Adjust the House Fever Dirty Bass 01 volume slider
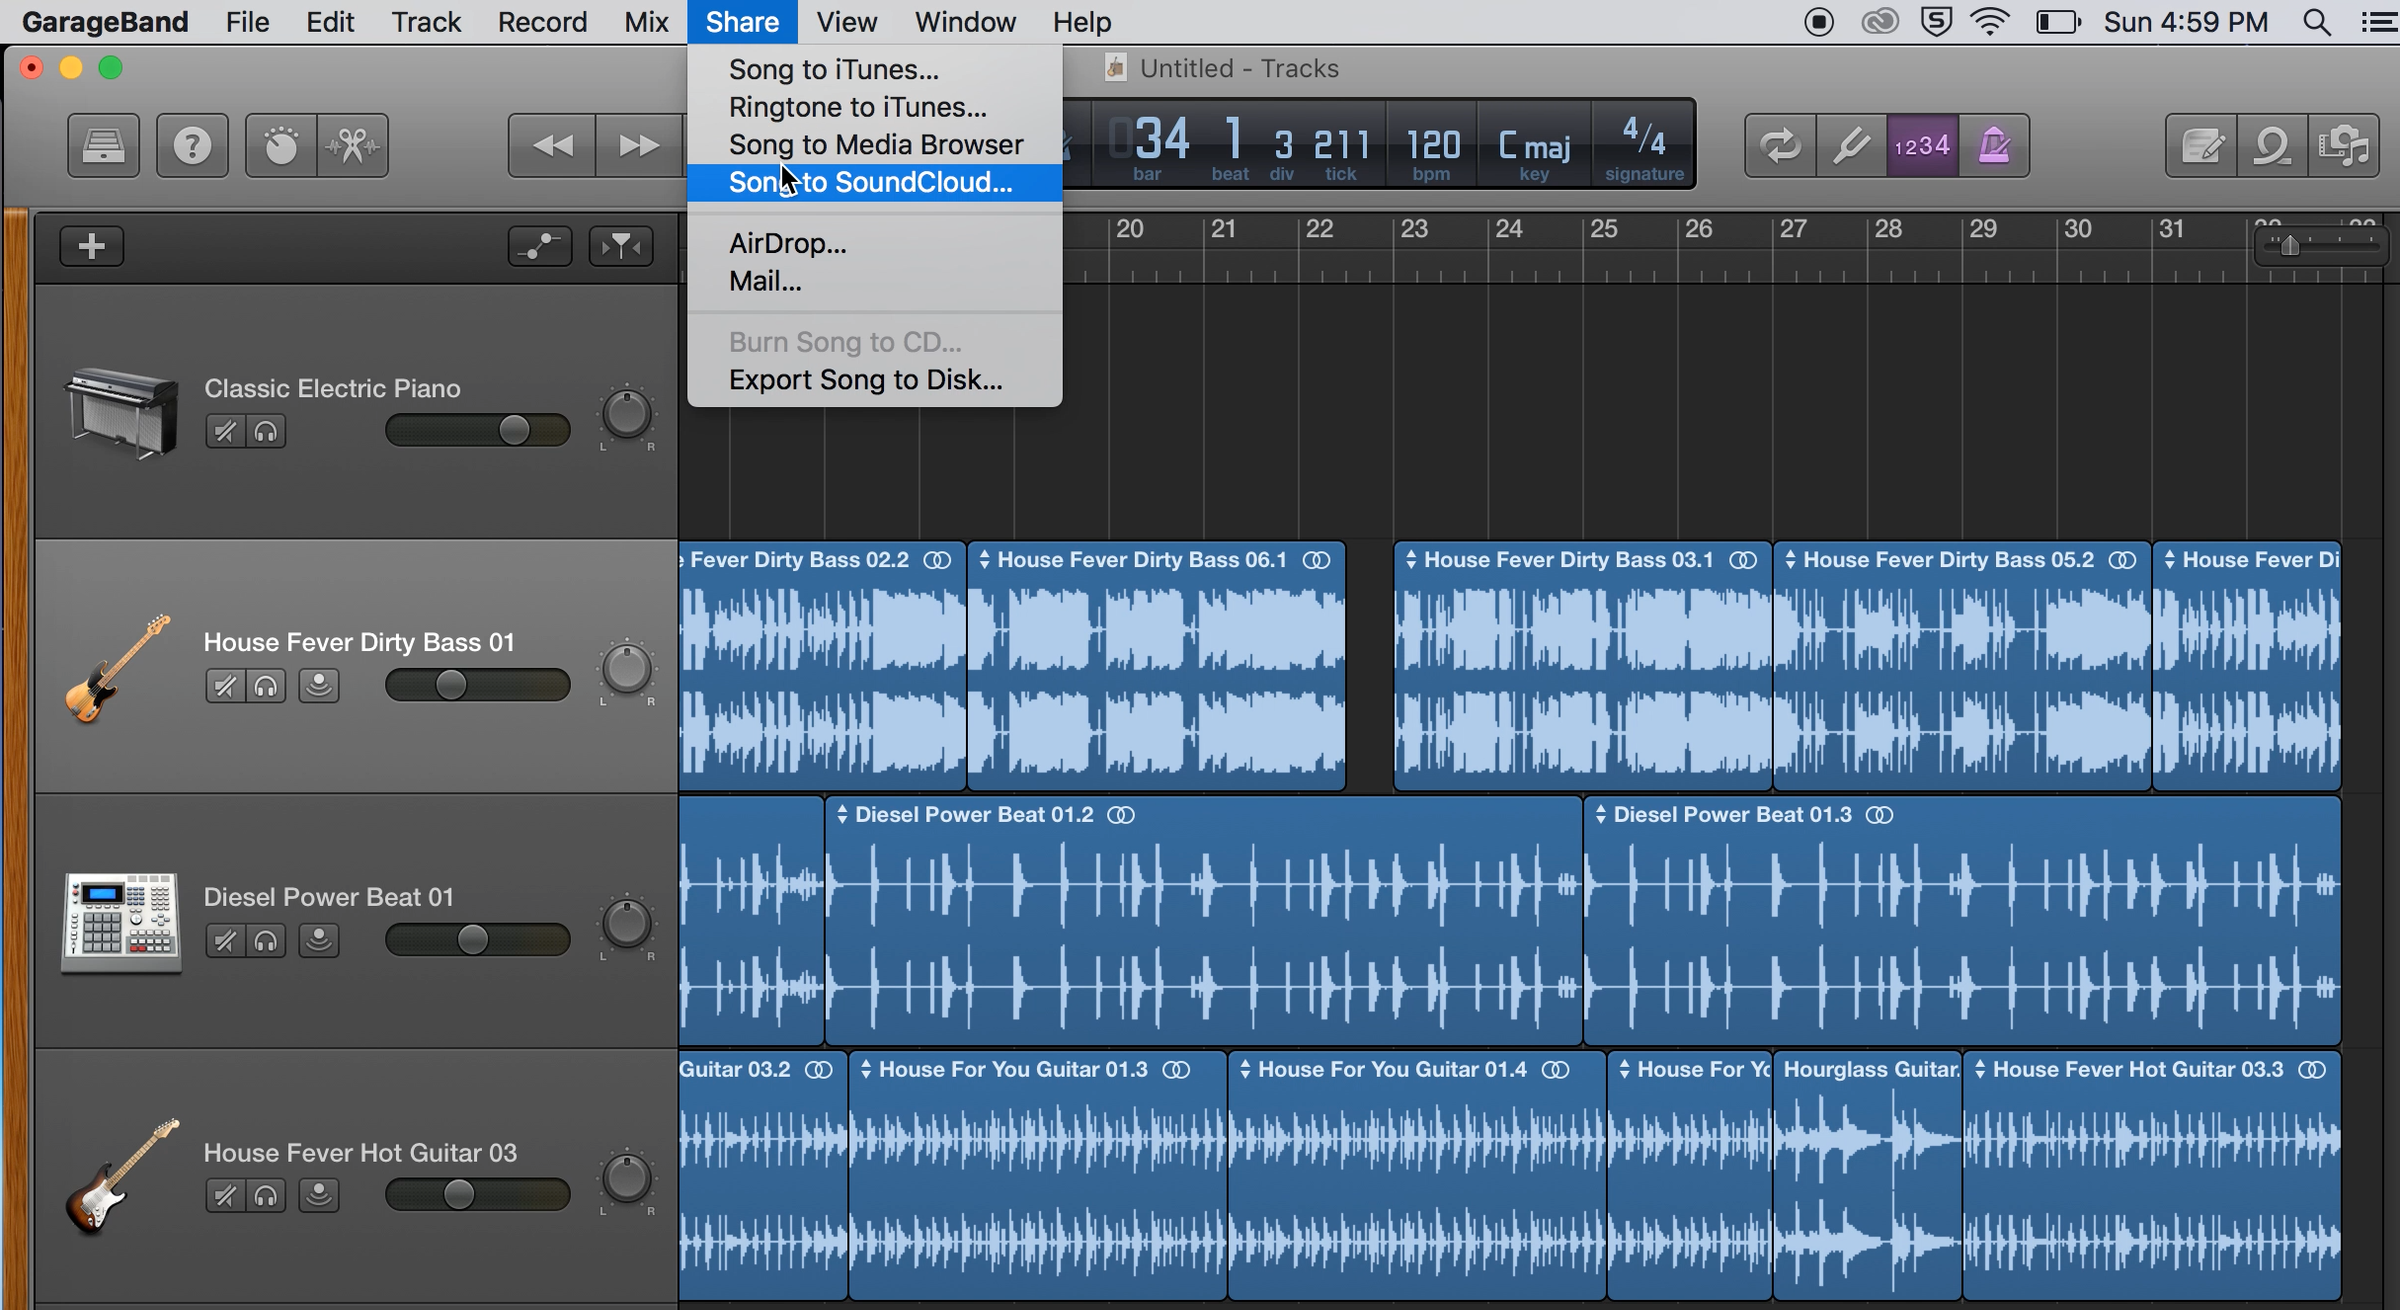This screenshot has width=2400, height=1310. [452, 685]
